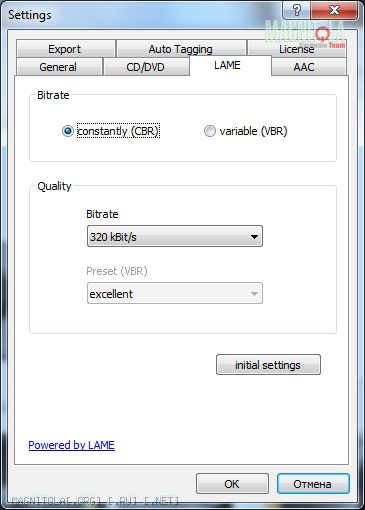The height and width of the screenshot is (510, 365).
Task: Switch to the AAC tab
Action: [x=309, y=66]
